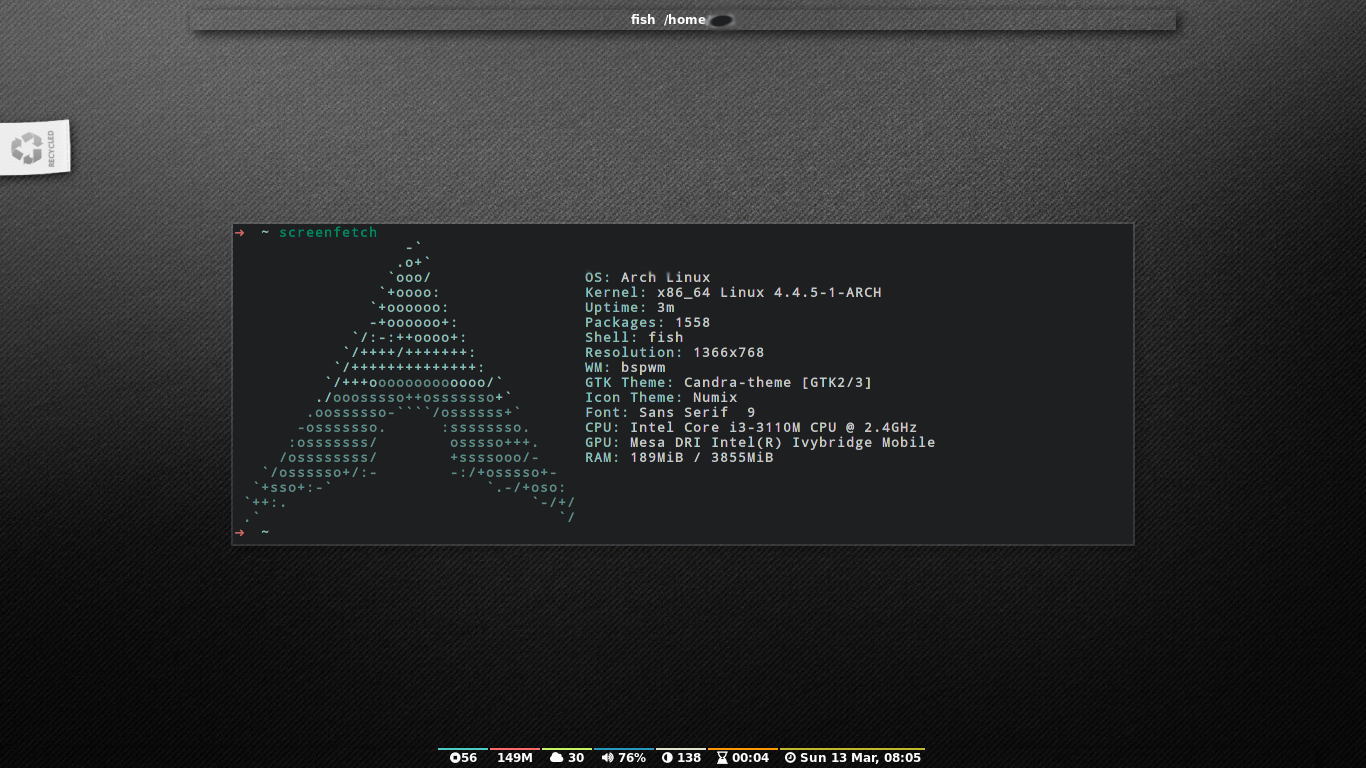The image size is (1366, 768).
Task: Click the empty prompt line at terminal bottom
Action: tap(683, 532)
